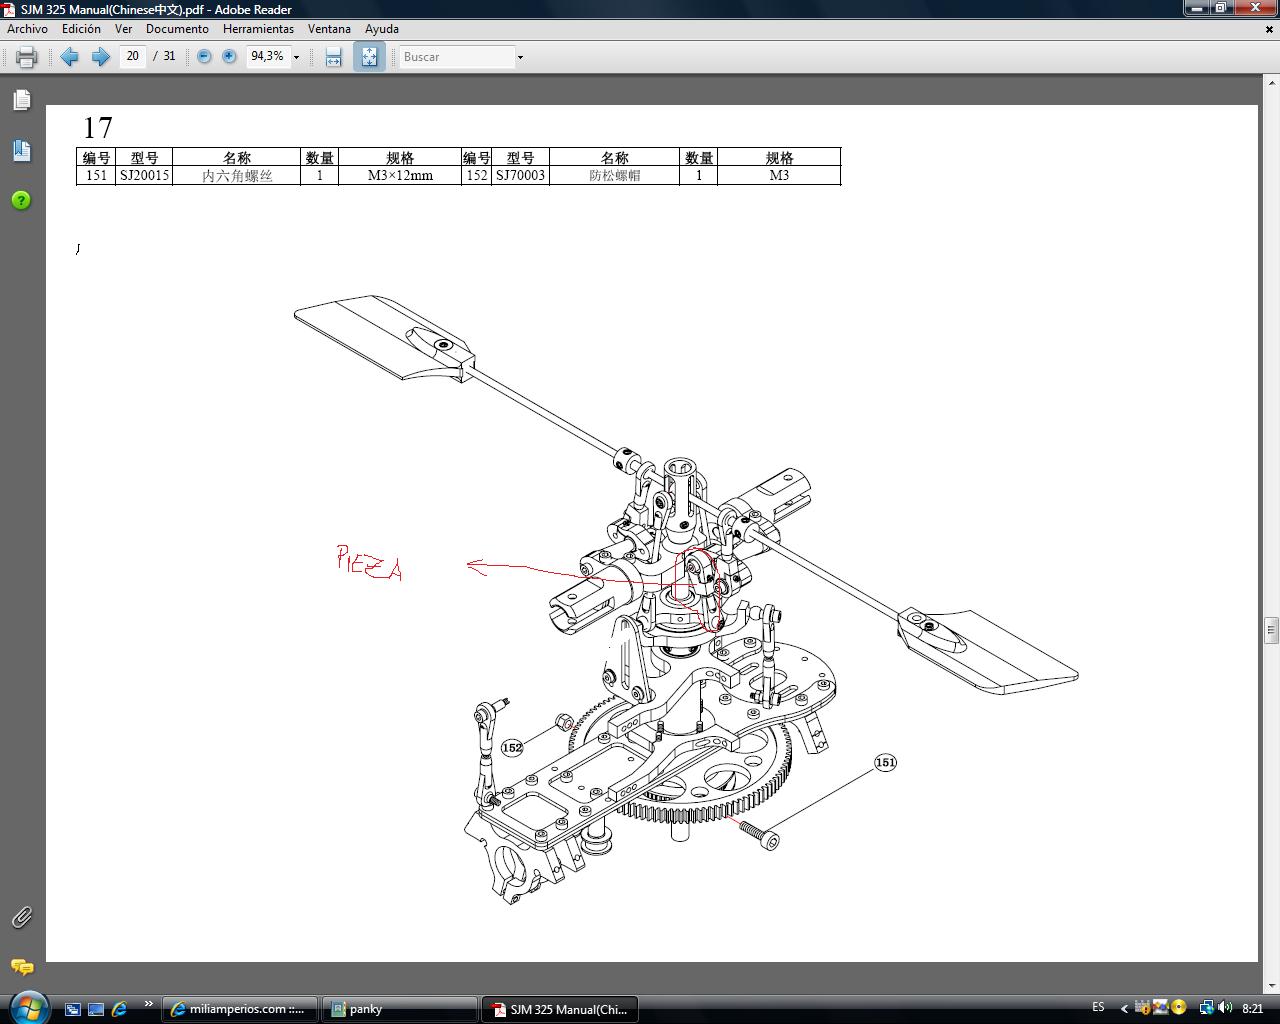Expand the 94,3% zoom level dropdown
The image size is (1280, 1024).
pyautogui.click(x=296, y=57)
